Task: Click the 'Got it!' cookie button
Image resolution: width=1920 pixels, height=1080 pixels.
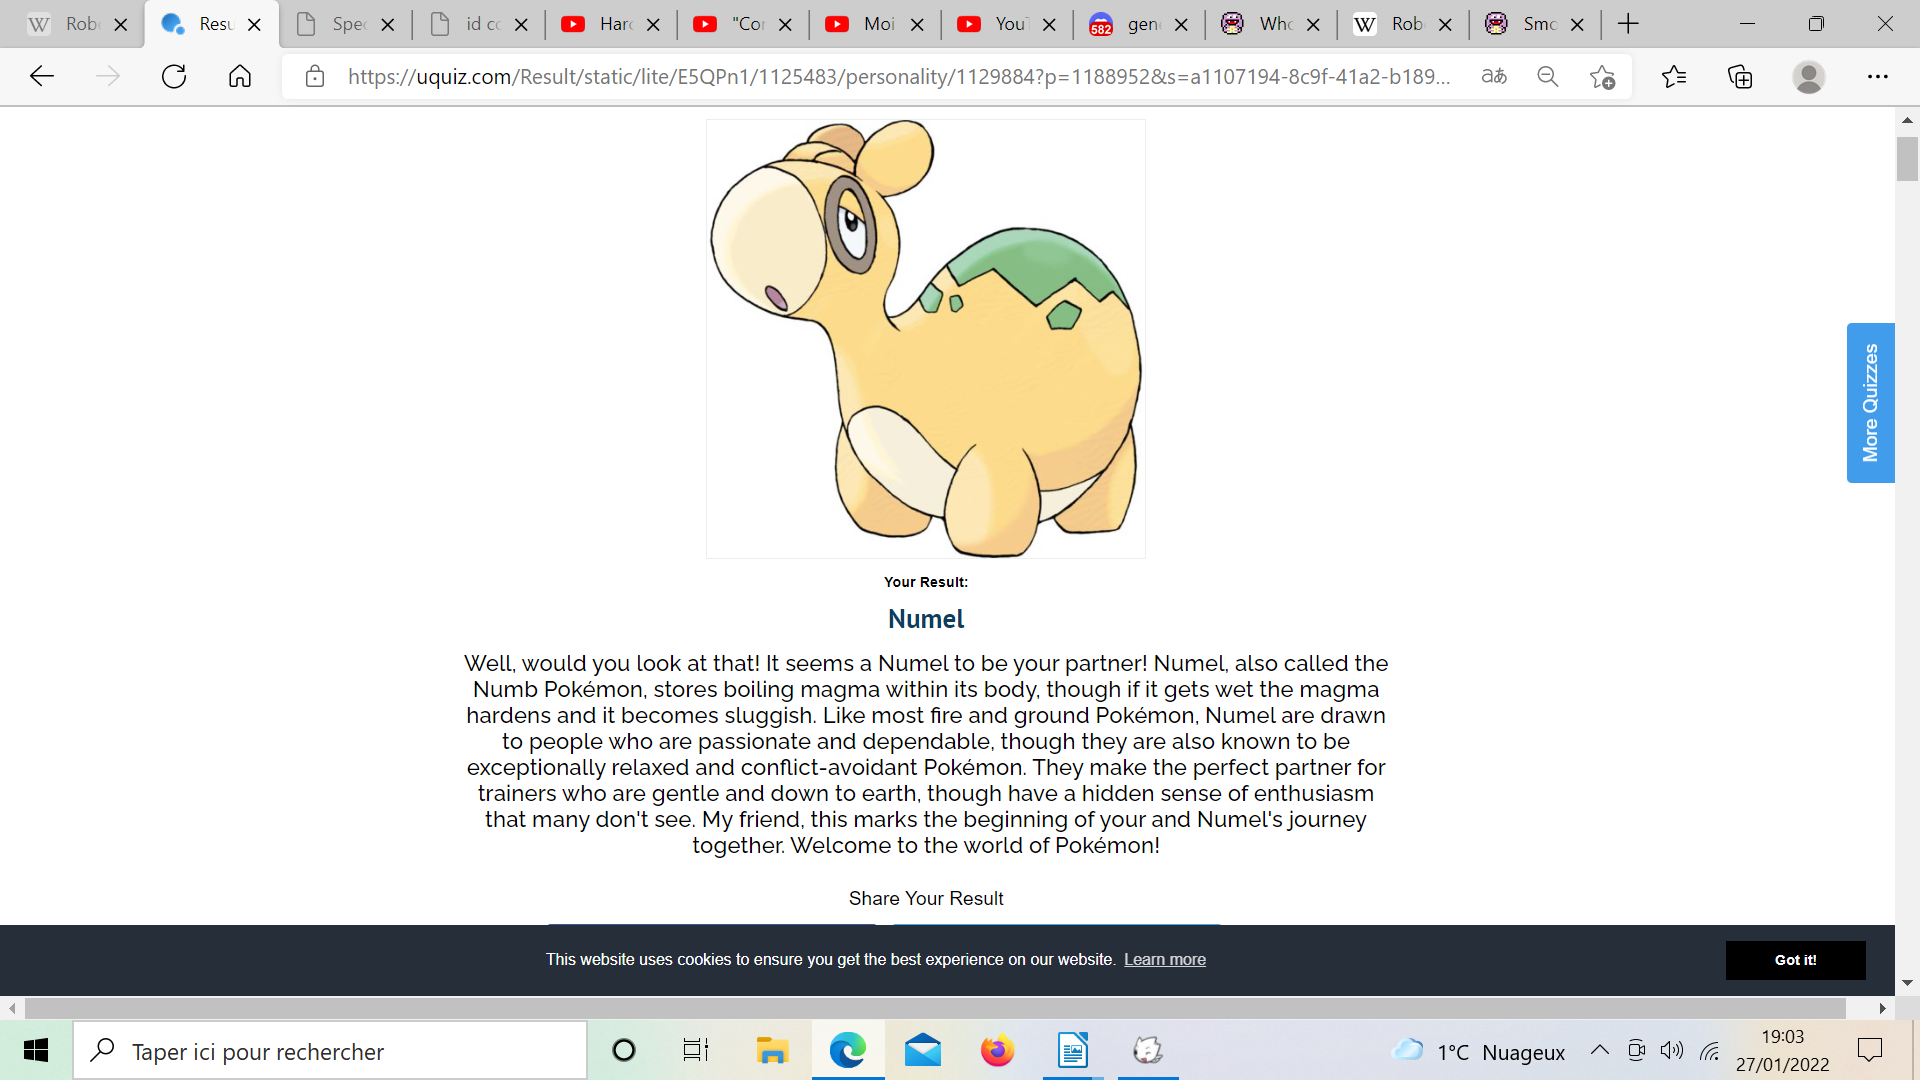Action: 1795,960
